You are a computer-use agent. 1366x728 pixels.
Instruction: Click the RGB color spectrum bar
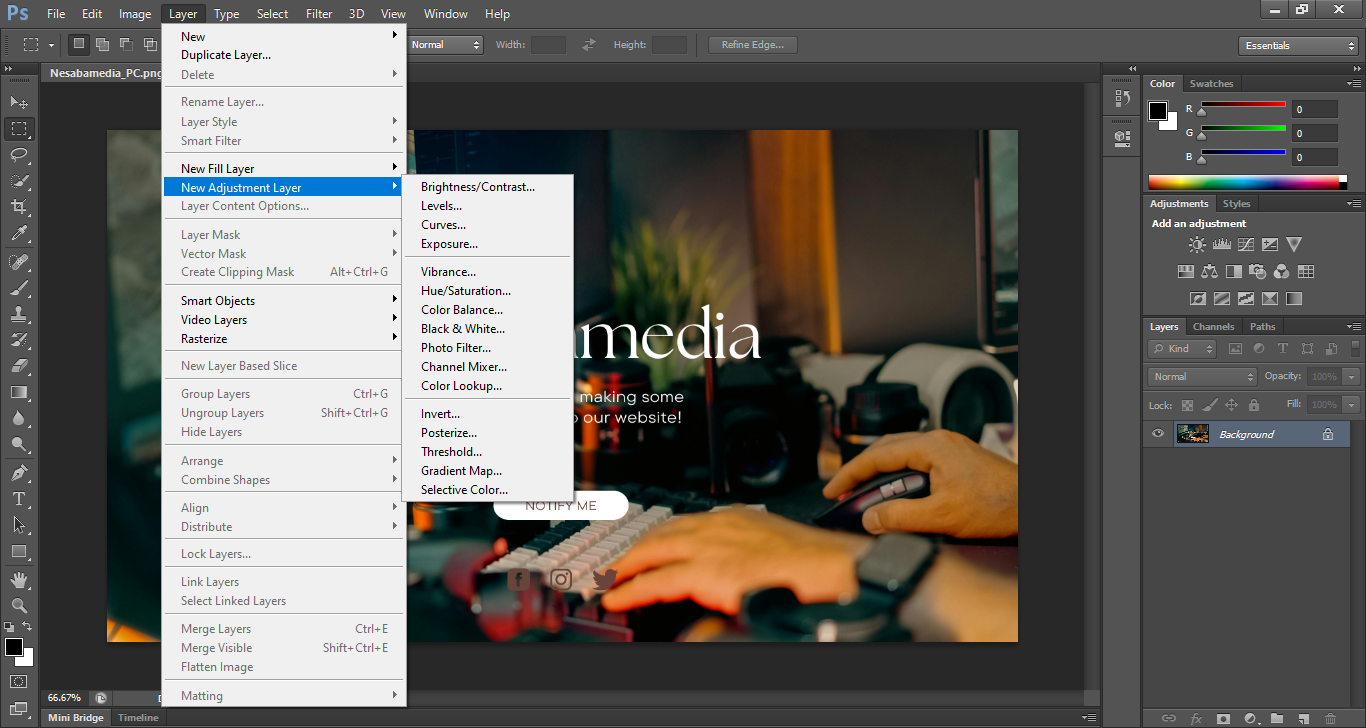[1246, 182]
